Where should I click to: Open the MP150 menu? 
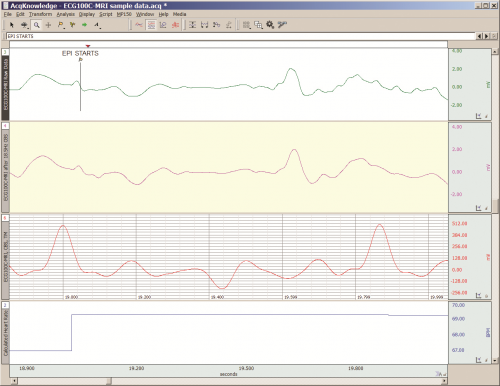124,14
